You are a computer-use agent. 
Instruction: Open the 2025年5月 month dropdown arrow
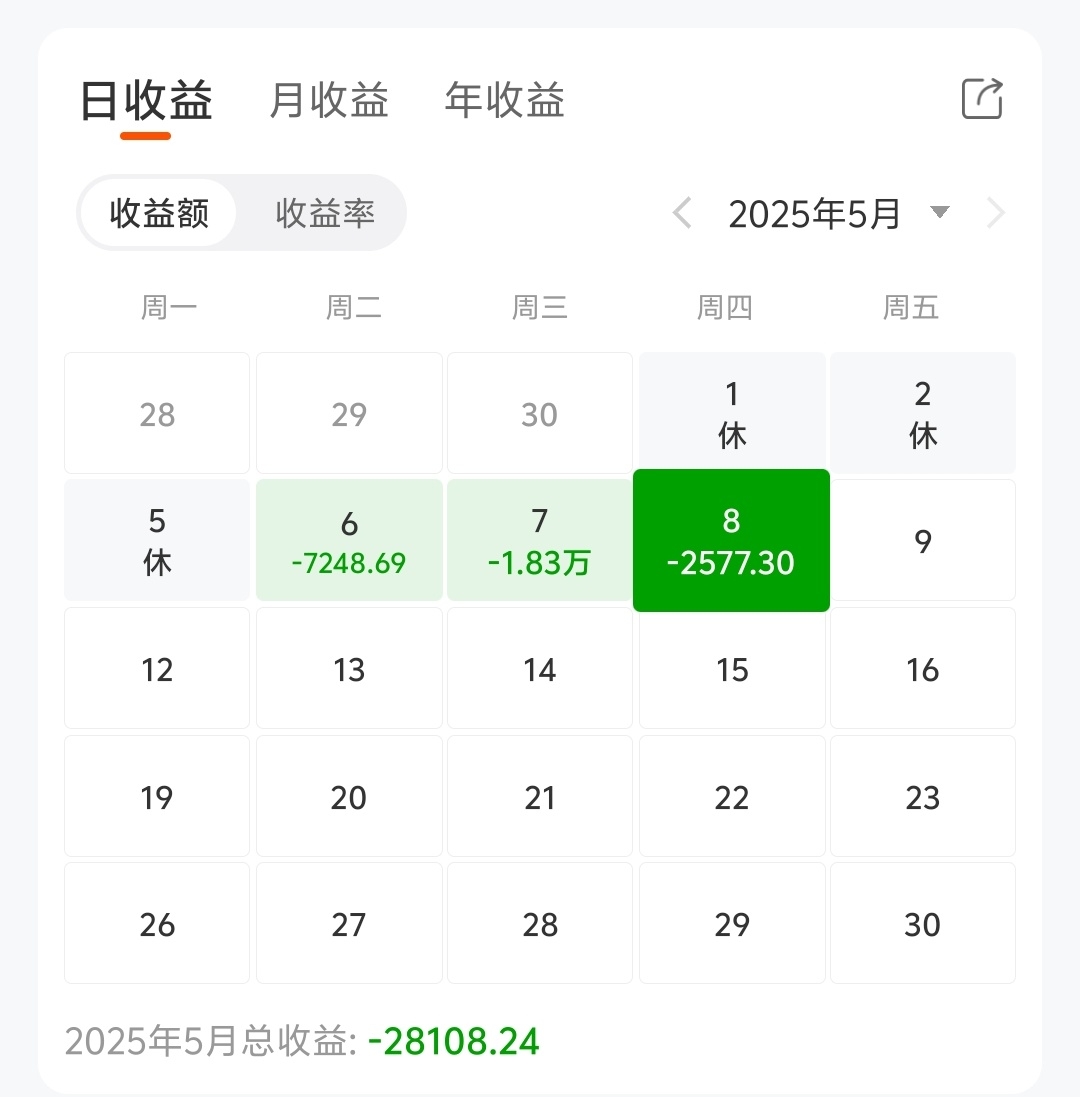939,211
